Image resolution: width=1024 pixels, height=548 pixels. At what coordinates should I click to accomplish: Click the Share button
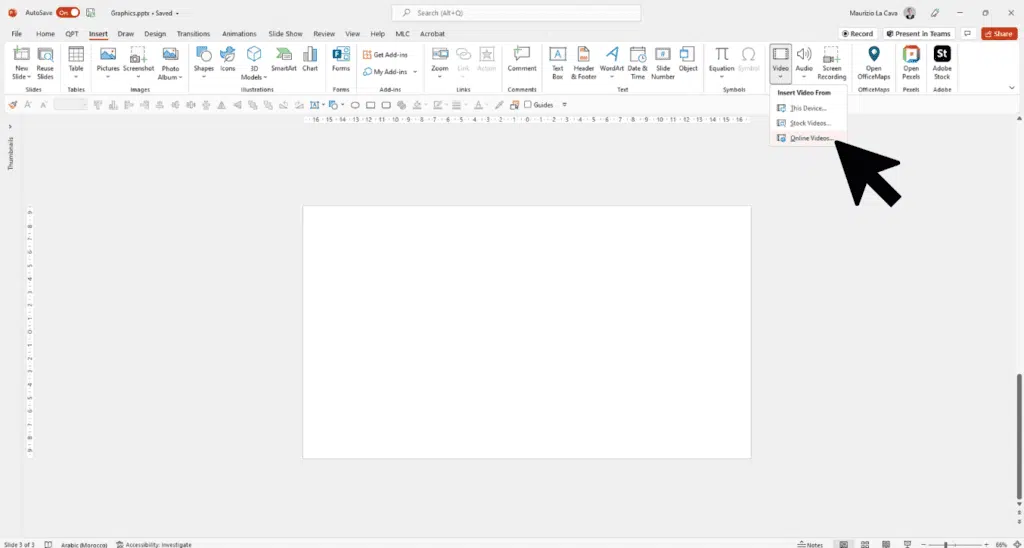pos(999,34)
